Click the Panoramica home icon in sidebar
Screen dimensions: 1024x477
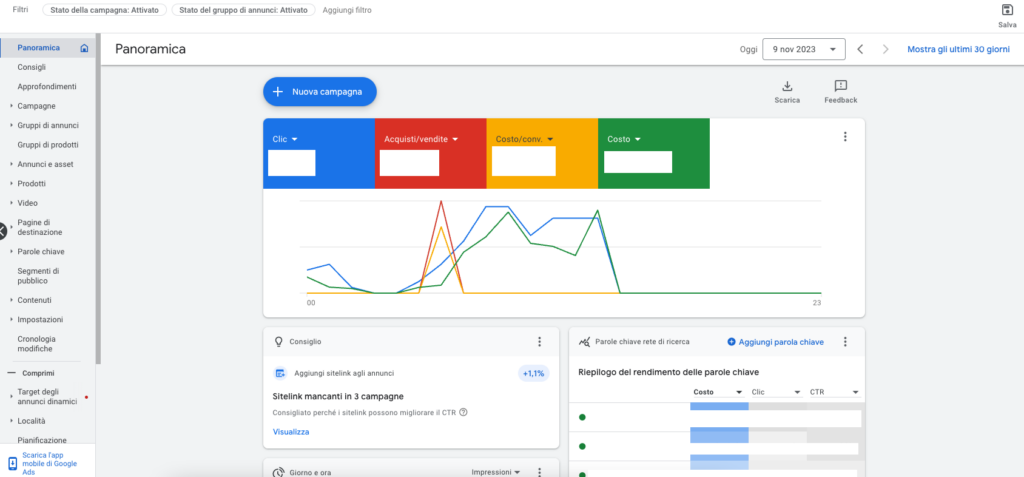click(84, 48)
